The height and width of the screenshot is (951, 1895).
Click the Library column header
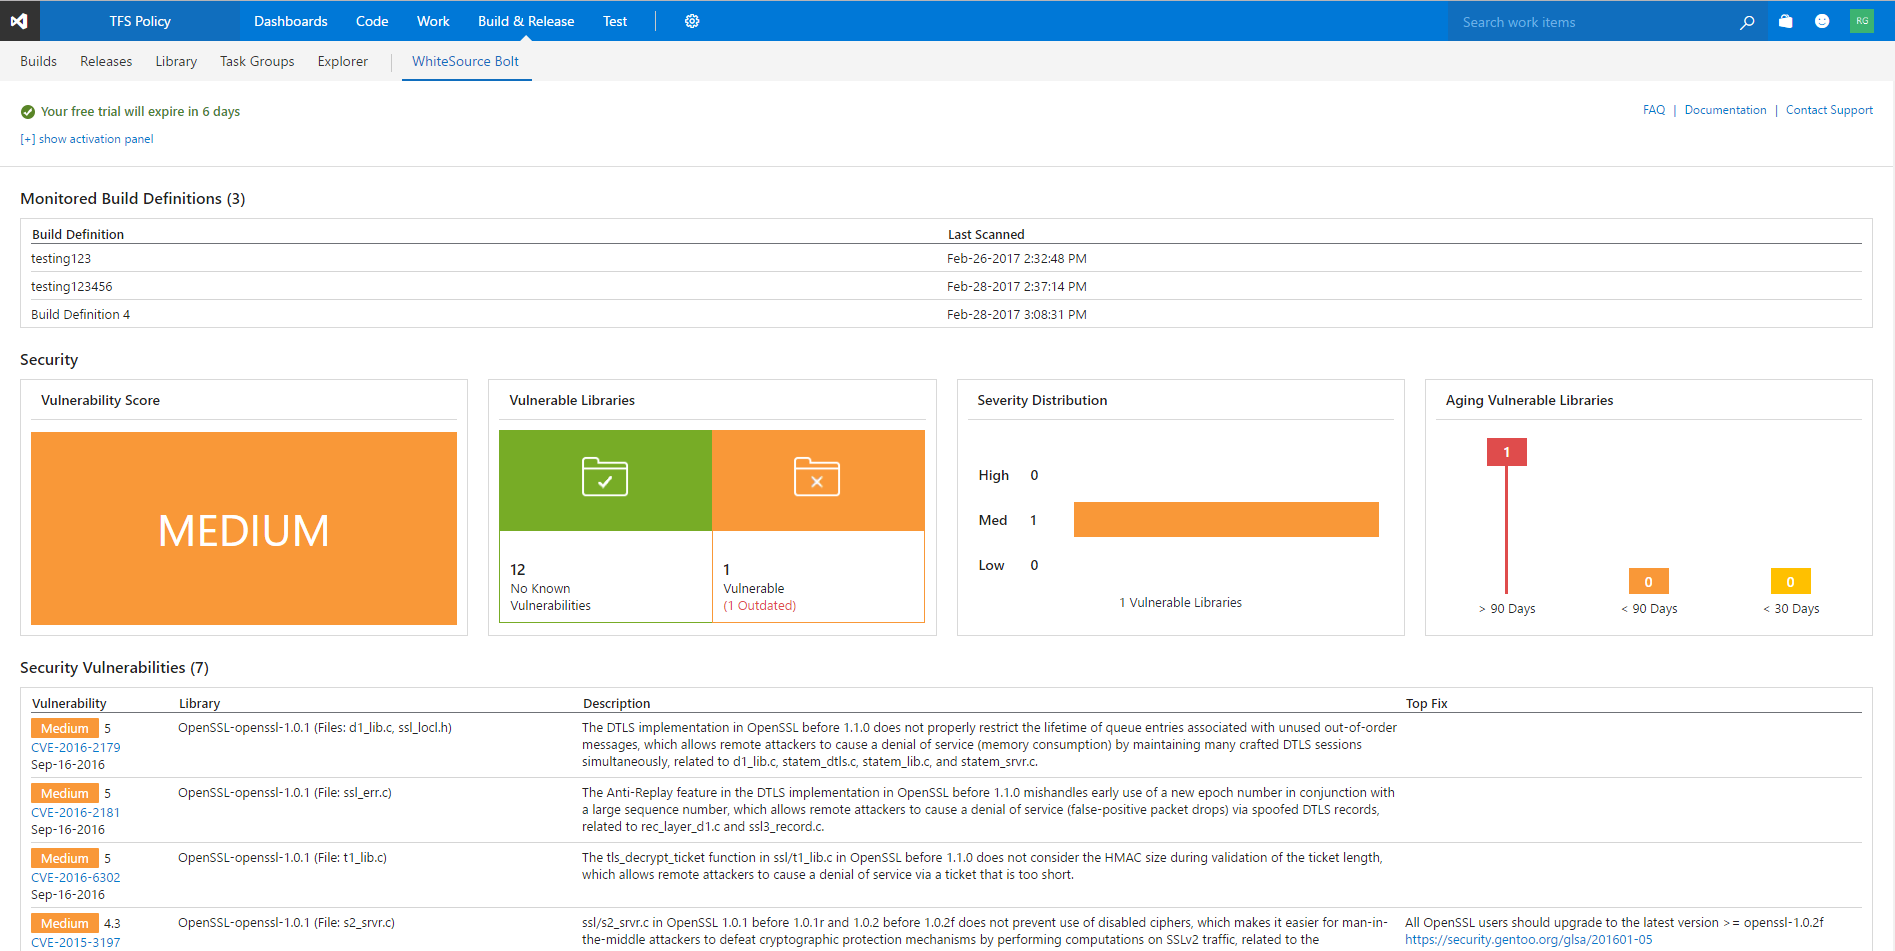point(199,703)
